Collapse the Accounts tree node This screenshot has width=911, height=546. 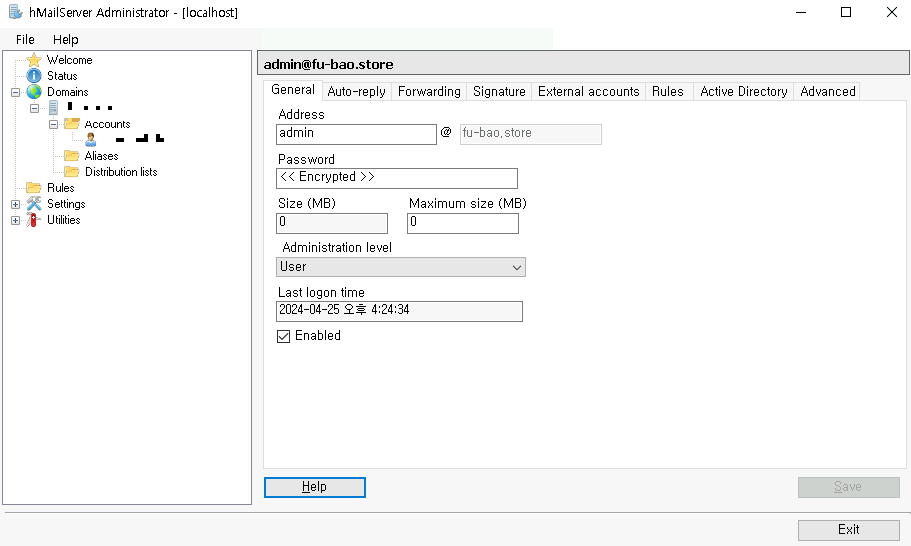(x=53, y=124)
